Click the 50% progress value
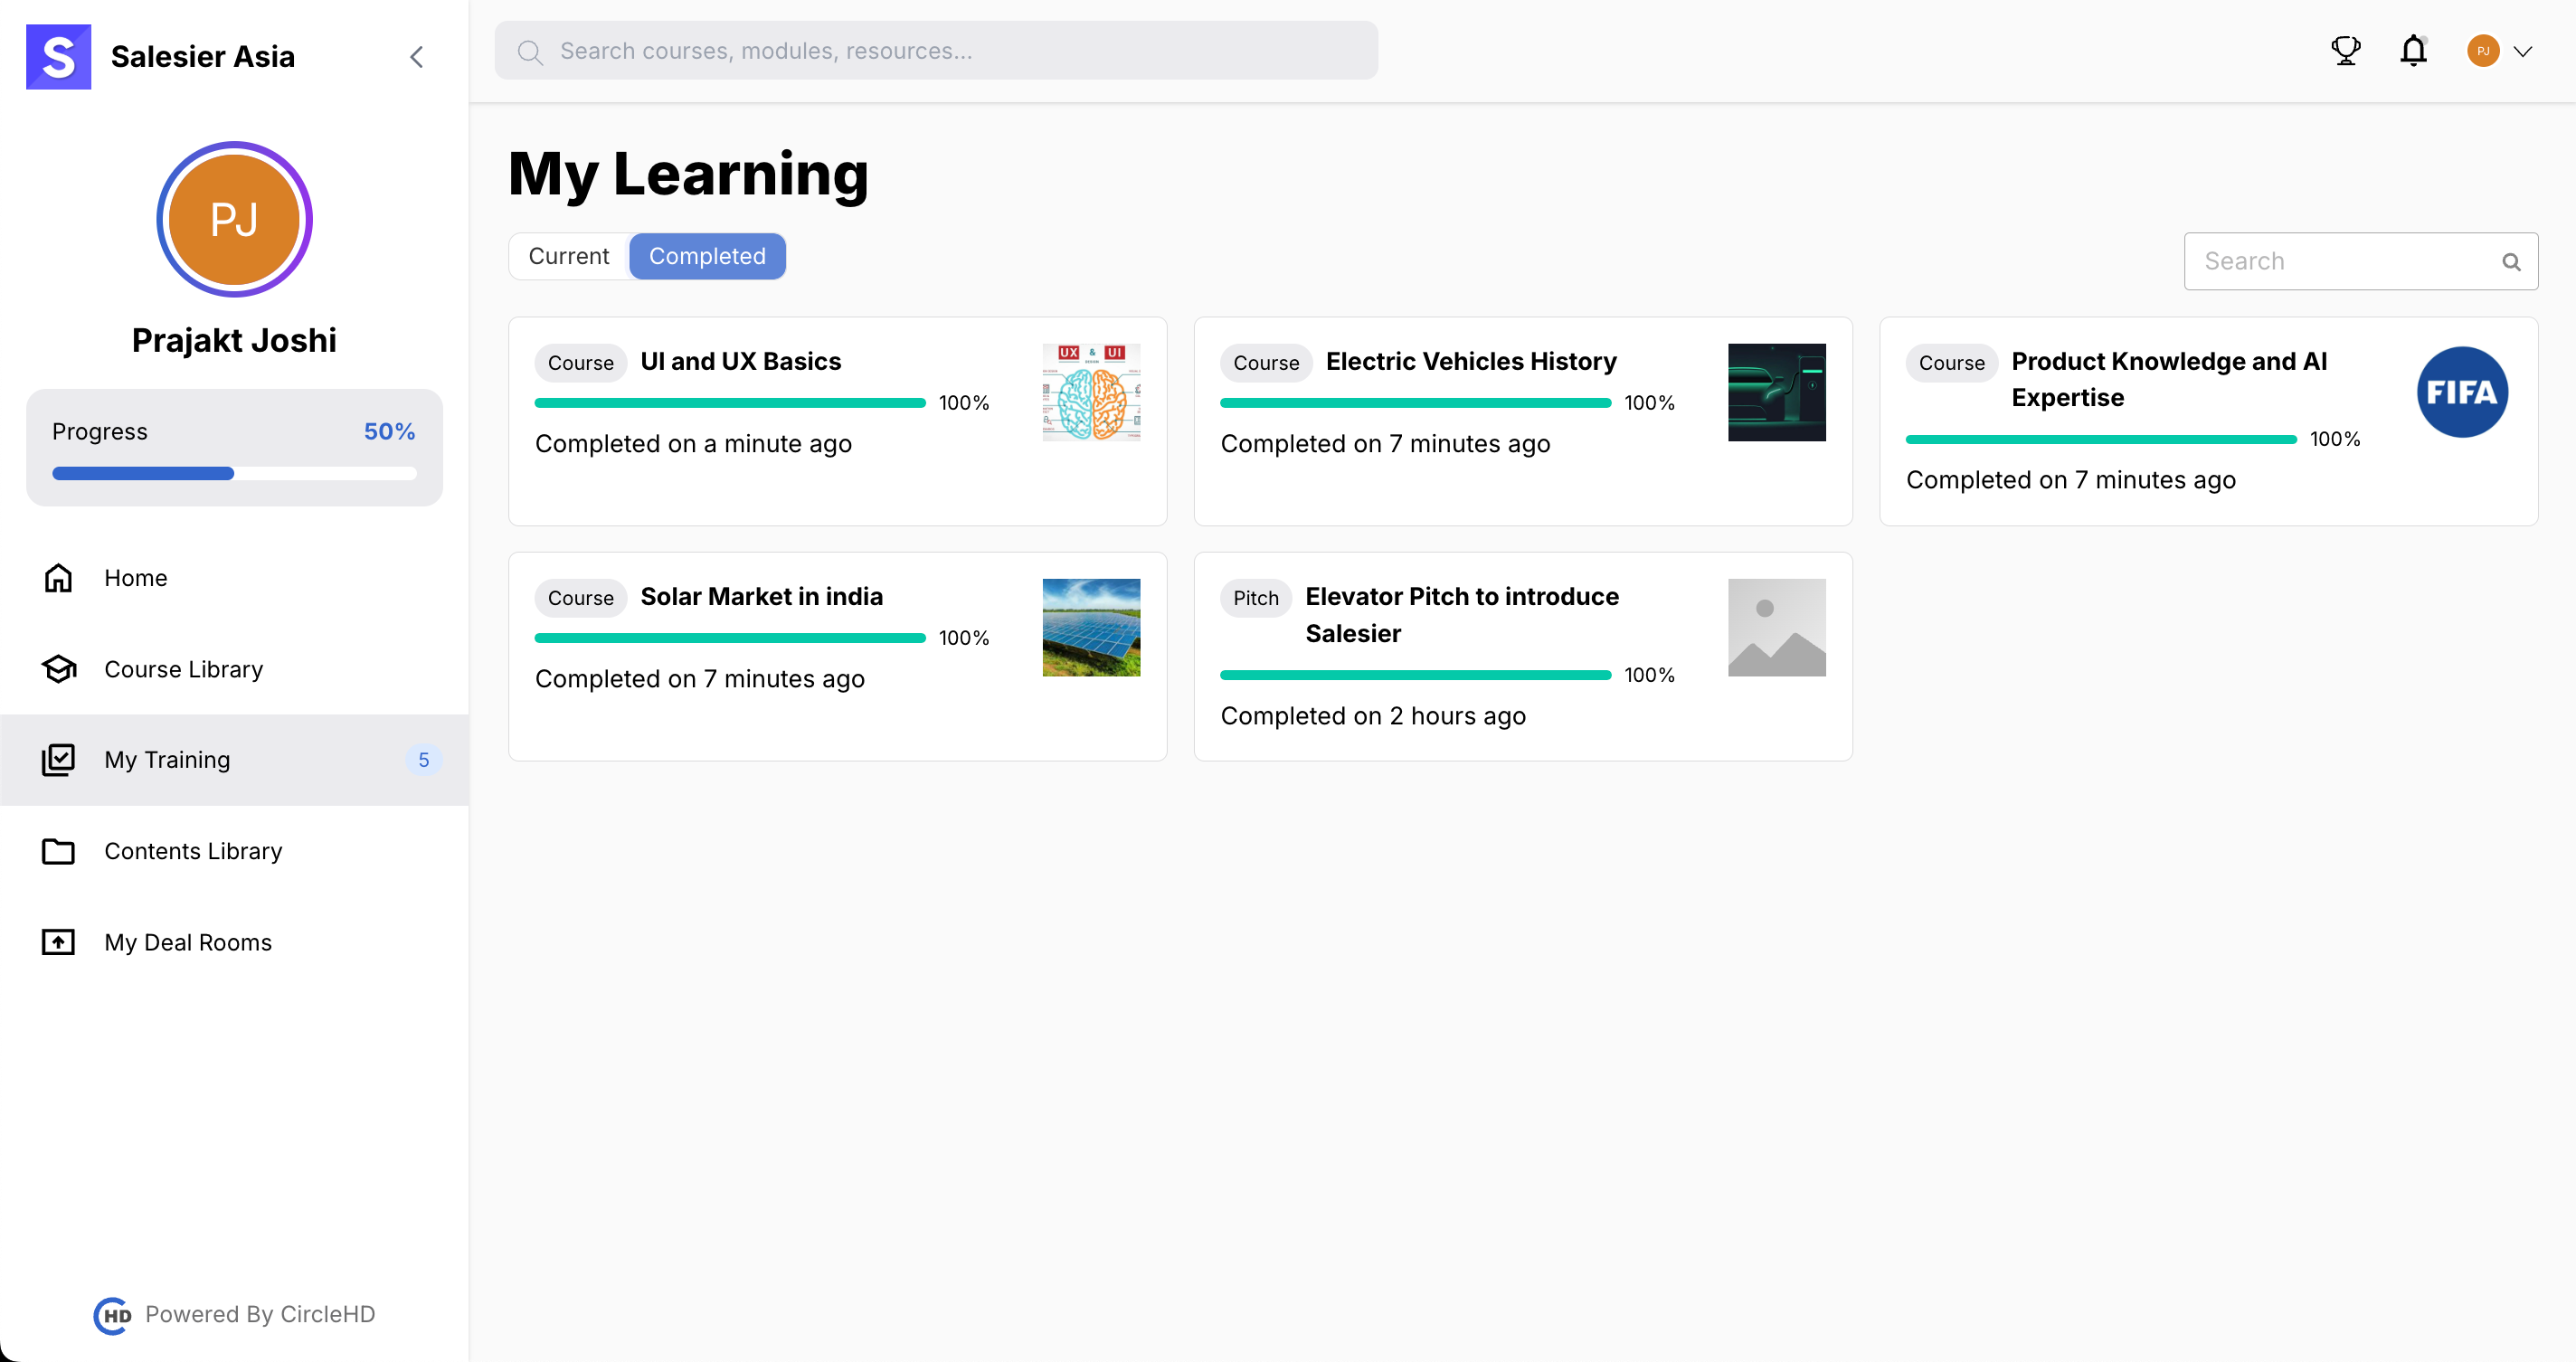Viewport: 2576px width, 1362px height. [389, 431]
